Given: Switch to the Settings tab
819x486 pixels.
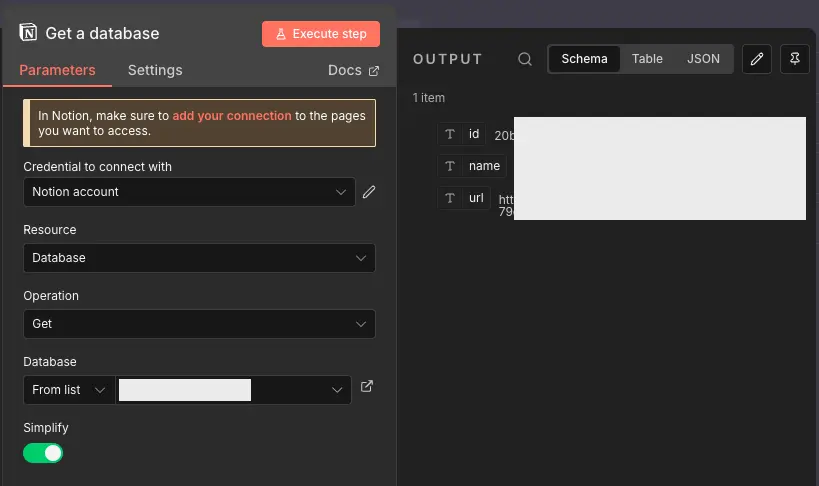Looking at the screenshot, I should pyautogui.click(x=155, y=70).
